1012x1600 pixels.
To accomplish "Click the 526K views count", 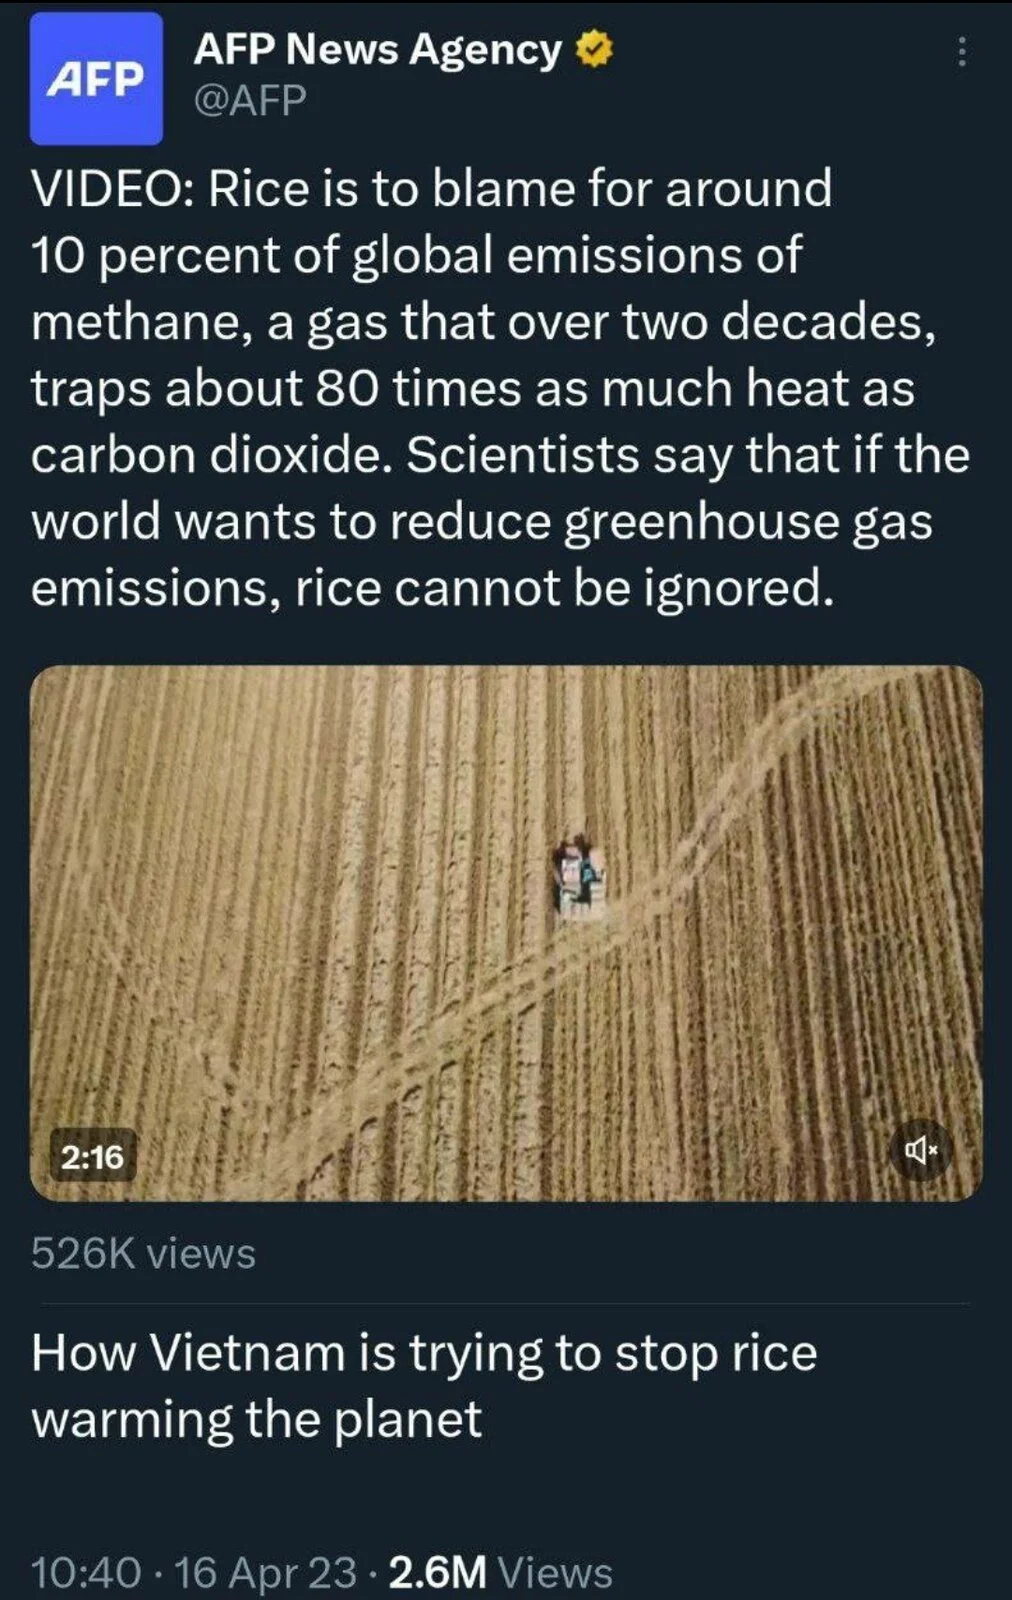I will click(x=143, y=1253).
